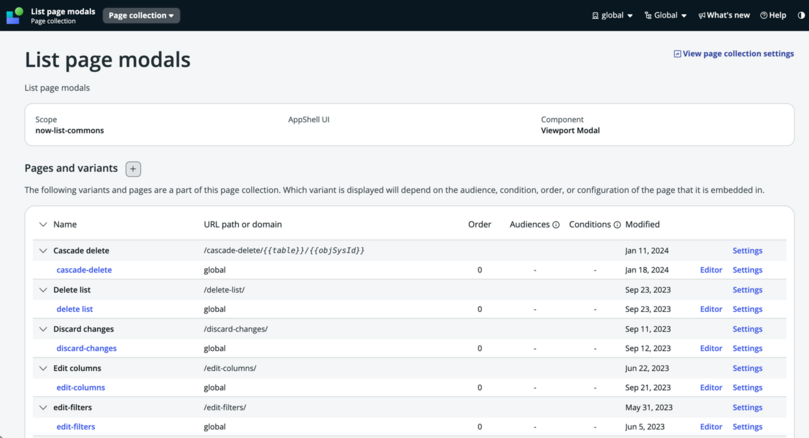Open Editor for edit-columns variant
Screen dimensions: 809x438
click(711, 387)
